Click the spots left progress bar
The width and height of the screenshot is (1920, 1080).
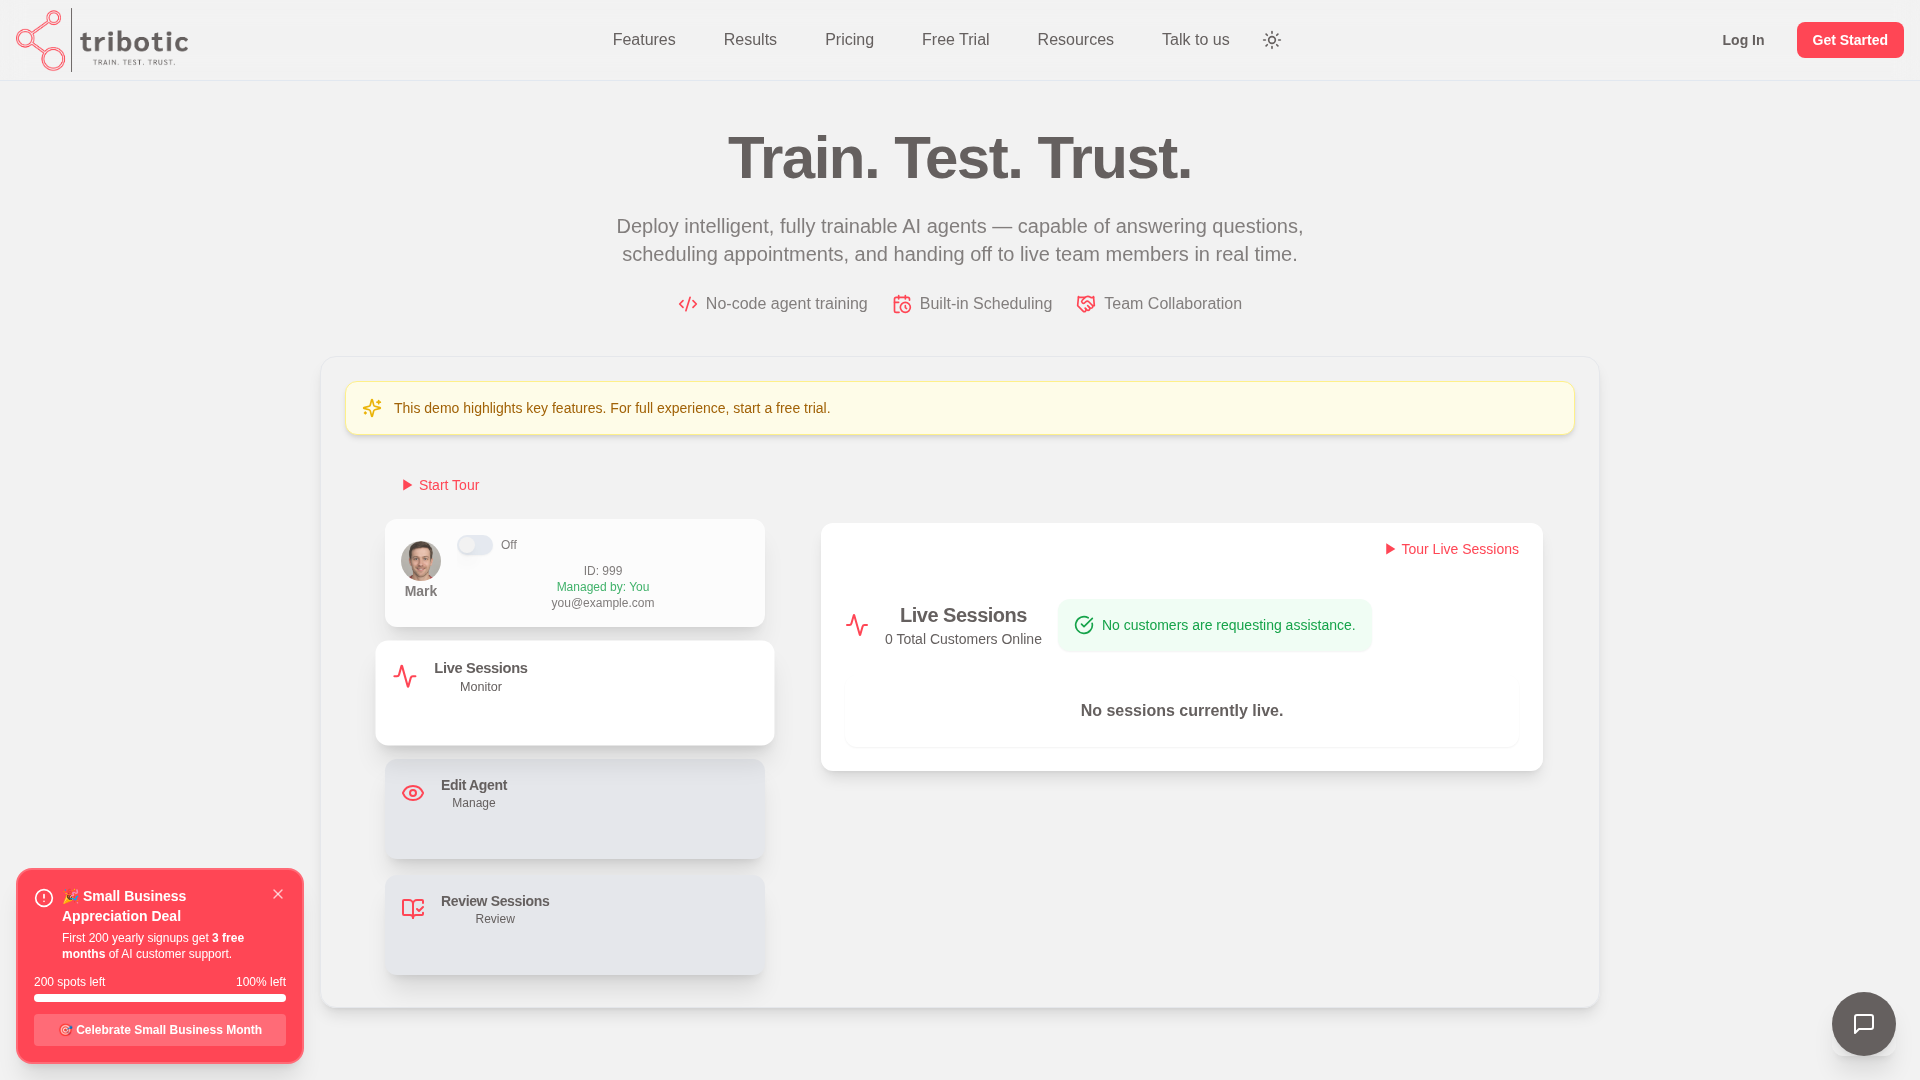160,998
